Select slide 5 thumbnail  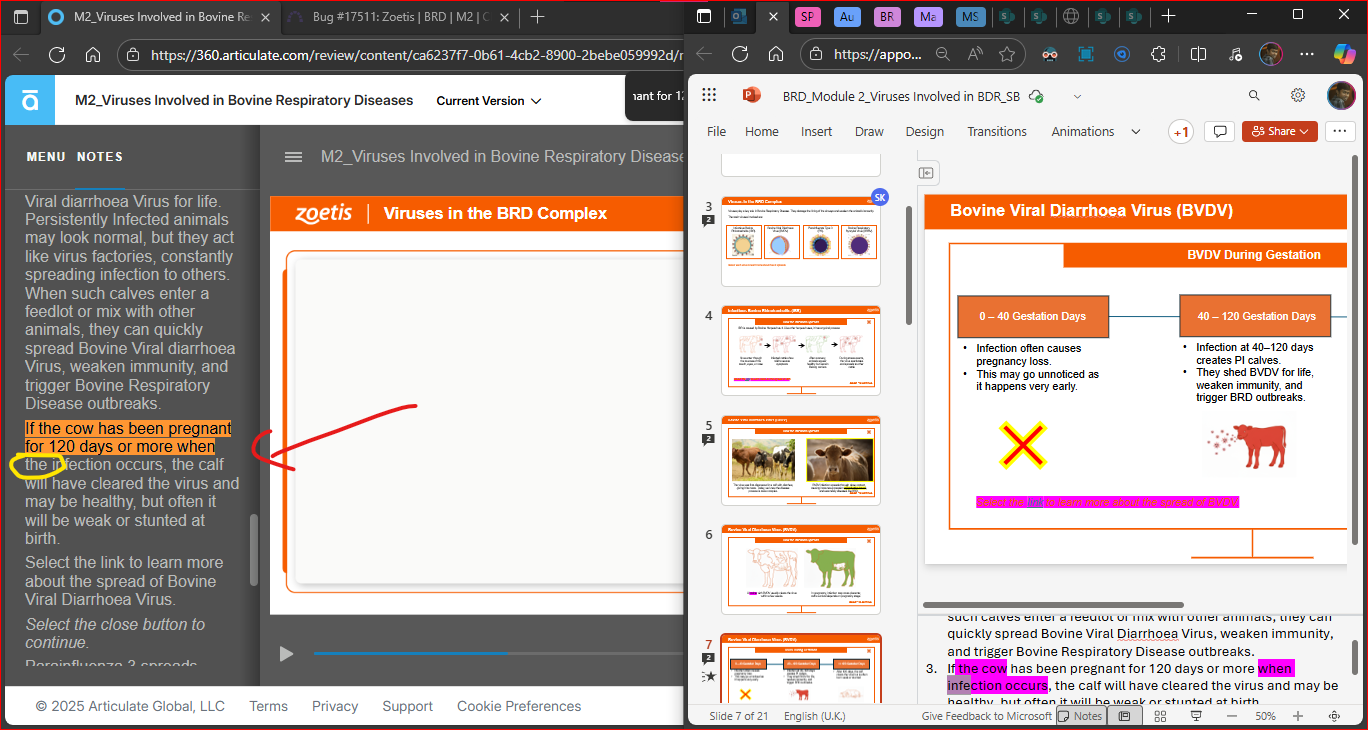[800, 461]
